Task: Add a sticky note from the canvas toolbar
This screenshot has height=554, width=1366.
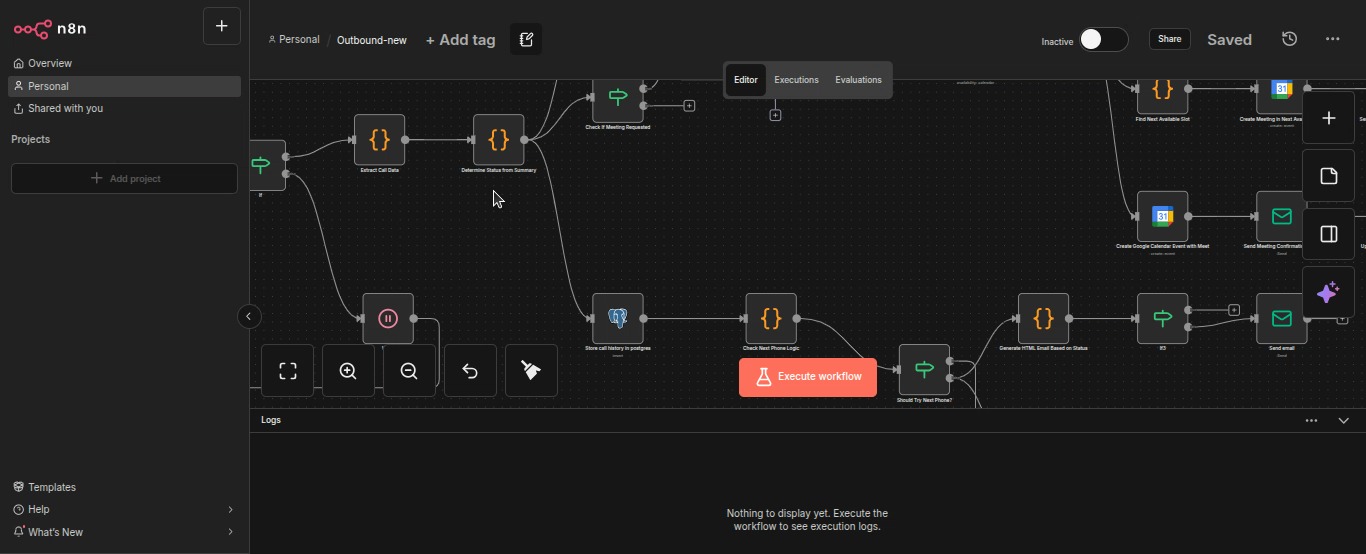Action: point(1328,176)
